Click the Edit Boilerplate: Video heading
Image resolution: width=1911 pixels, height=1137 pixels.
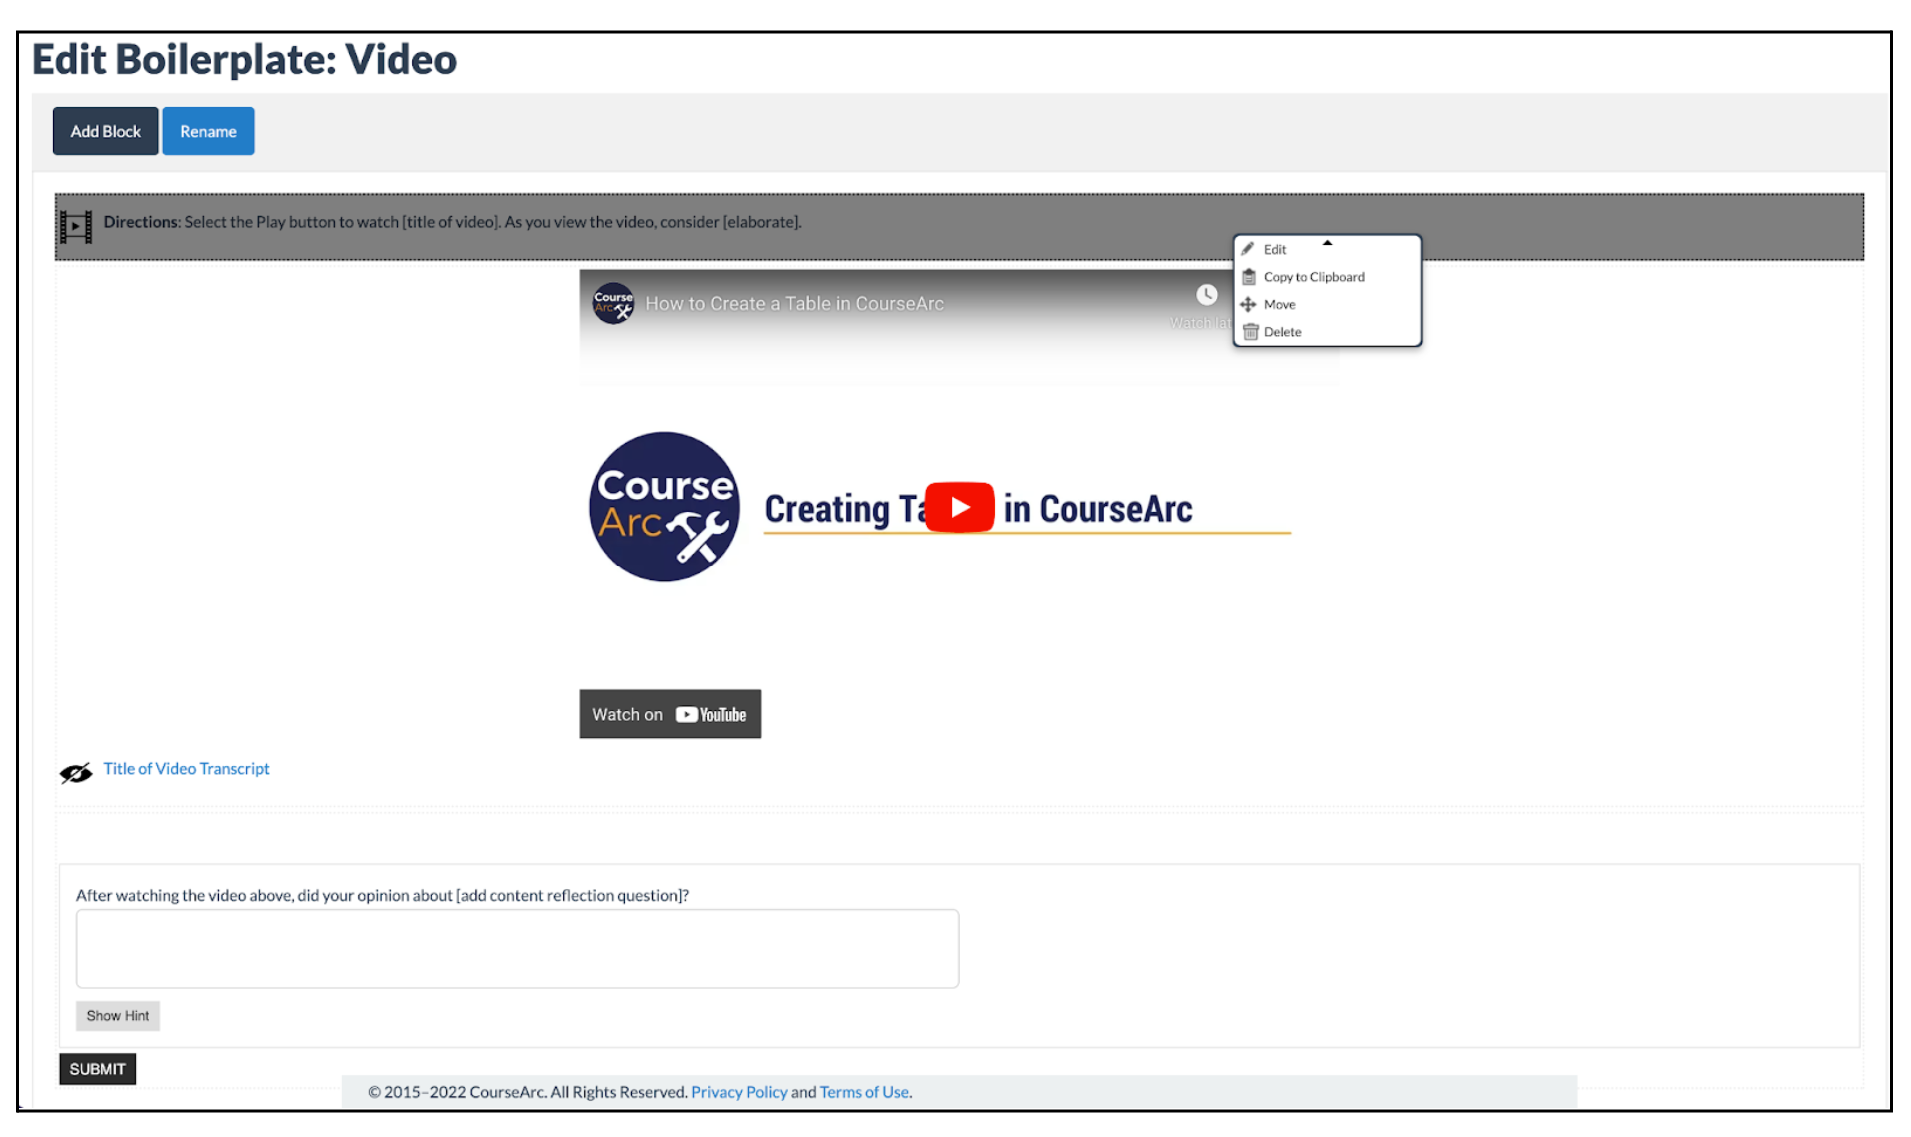pyautogui.click(x=244, y=59)
